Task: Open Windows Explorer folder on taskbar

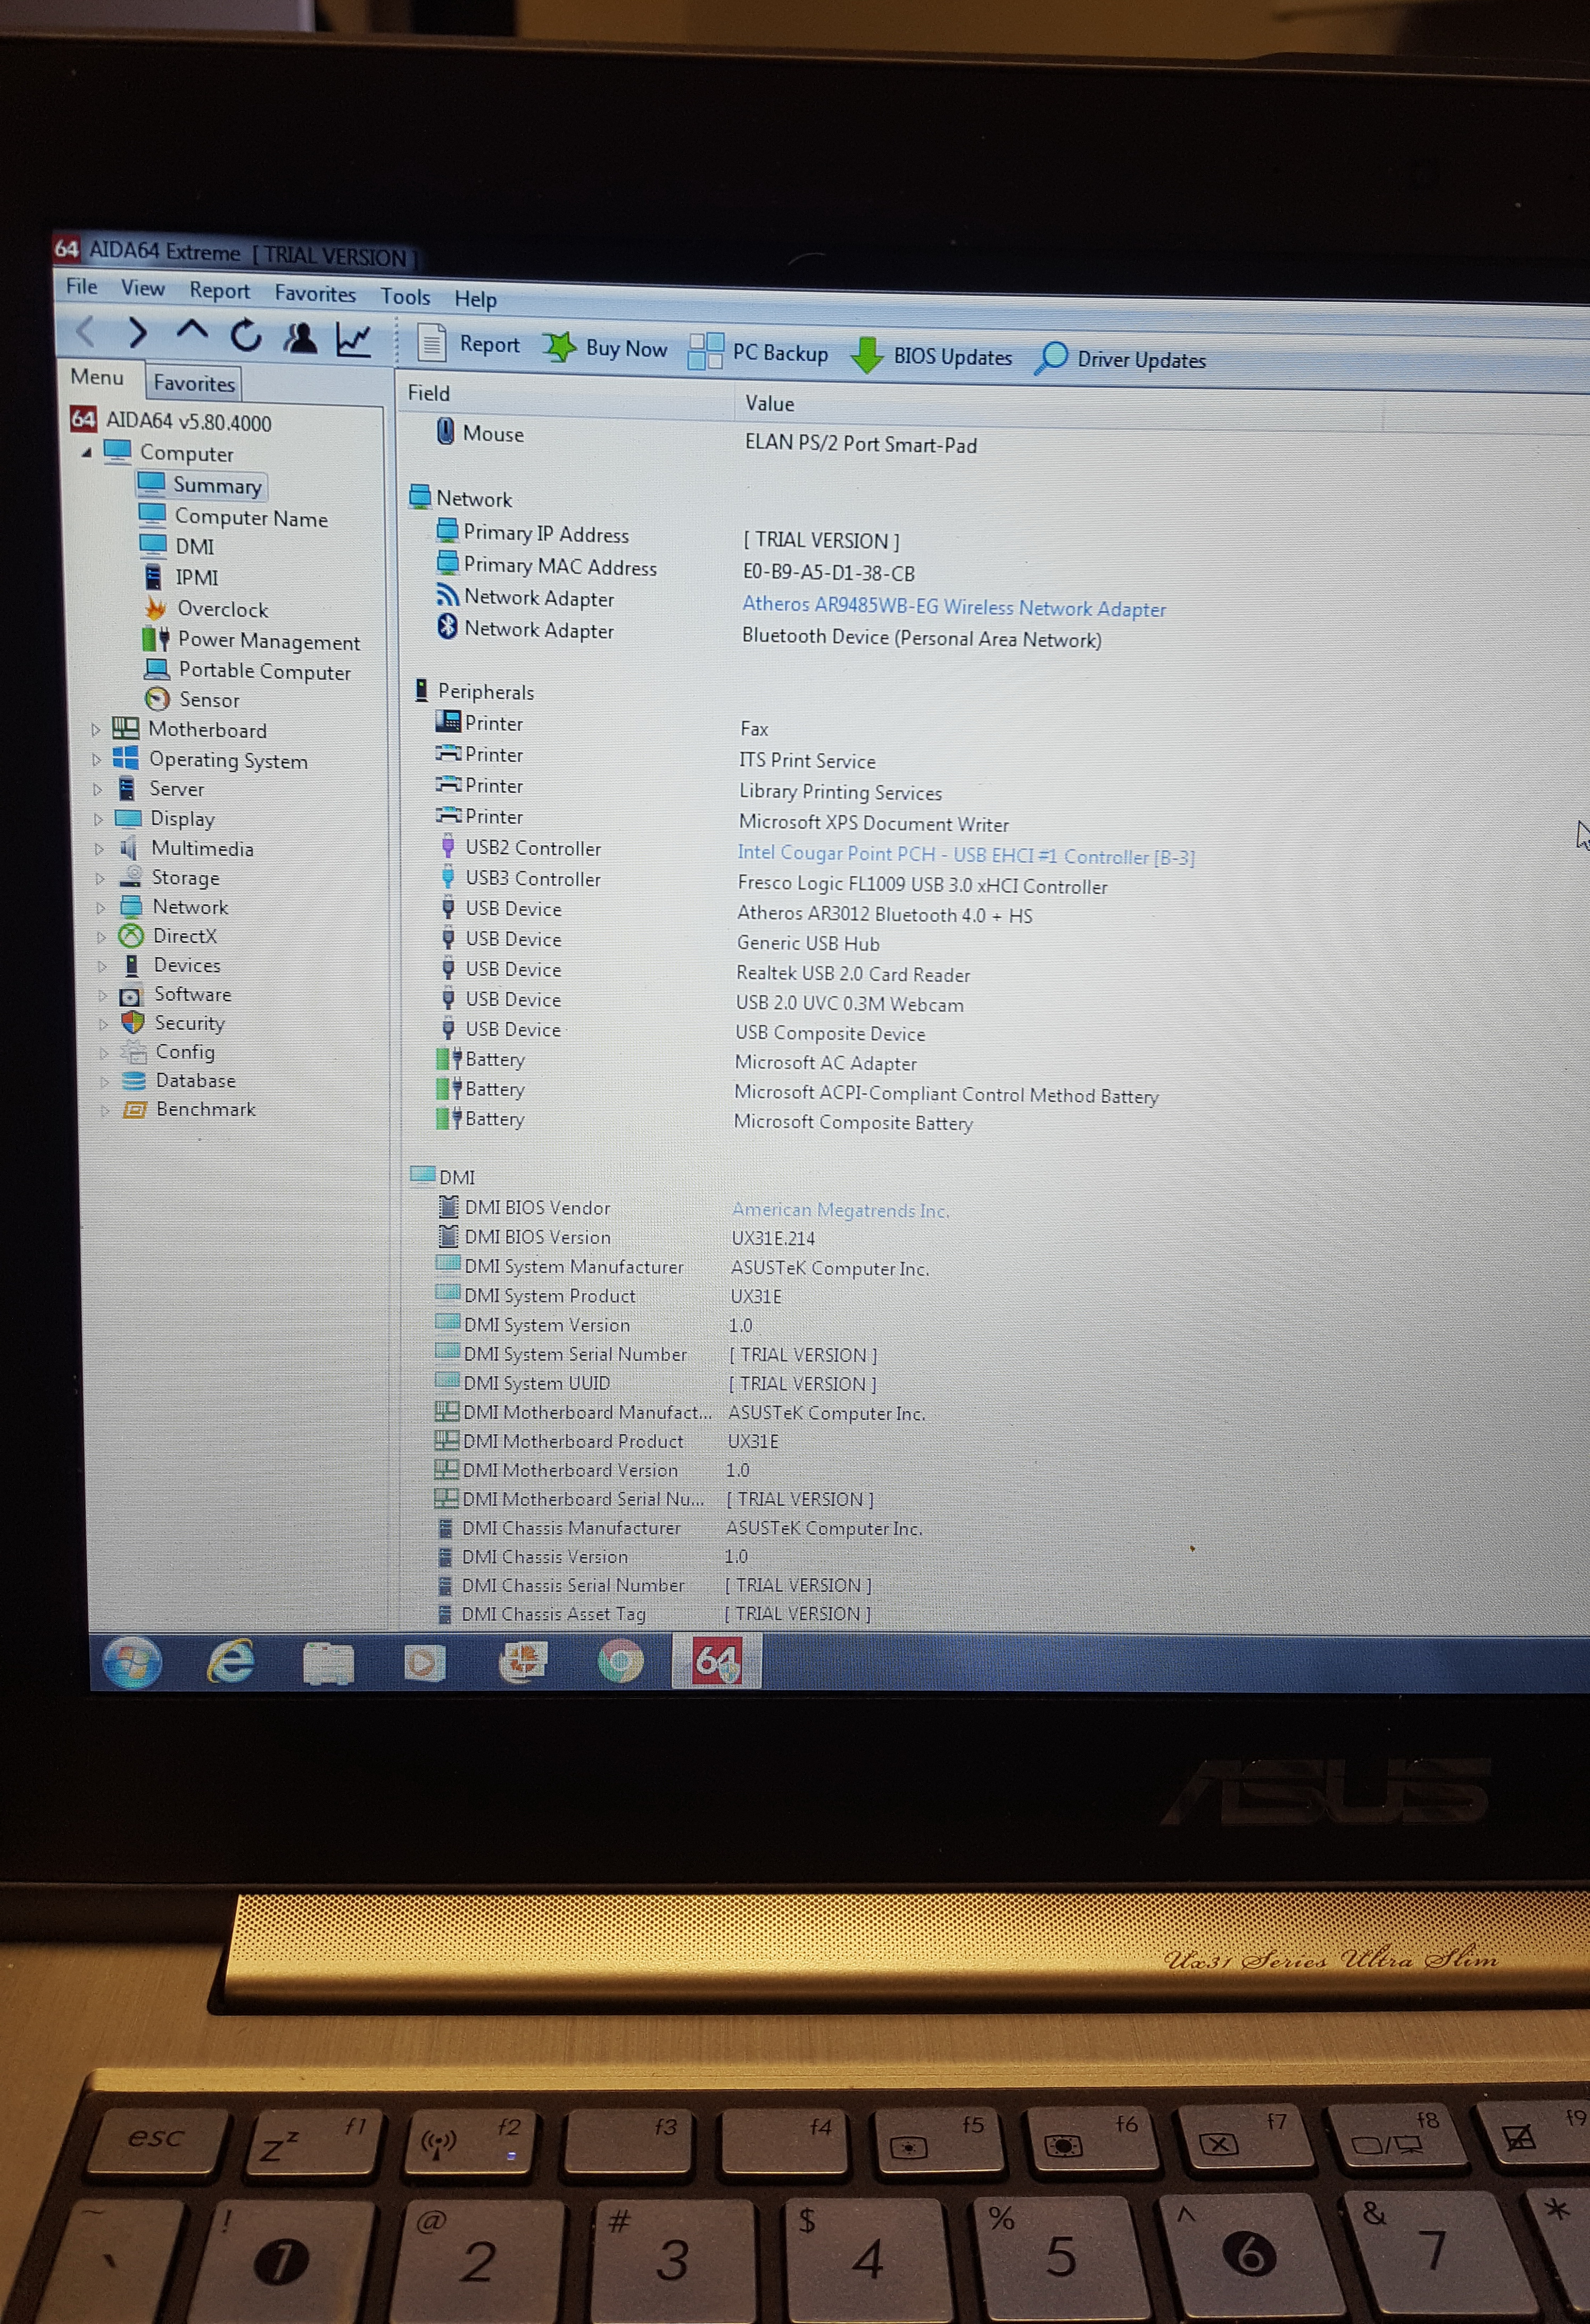Action: tap(329, 1664)
